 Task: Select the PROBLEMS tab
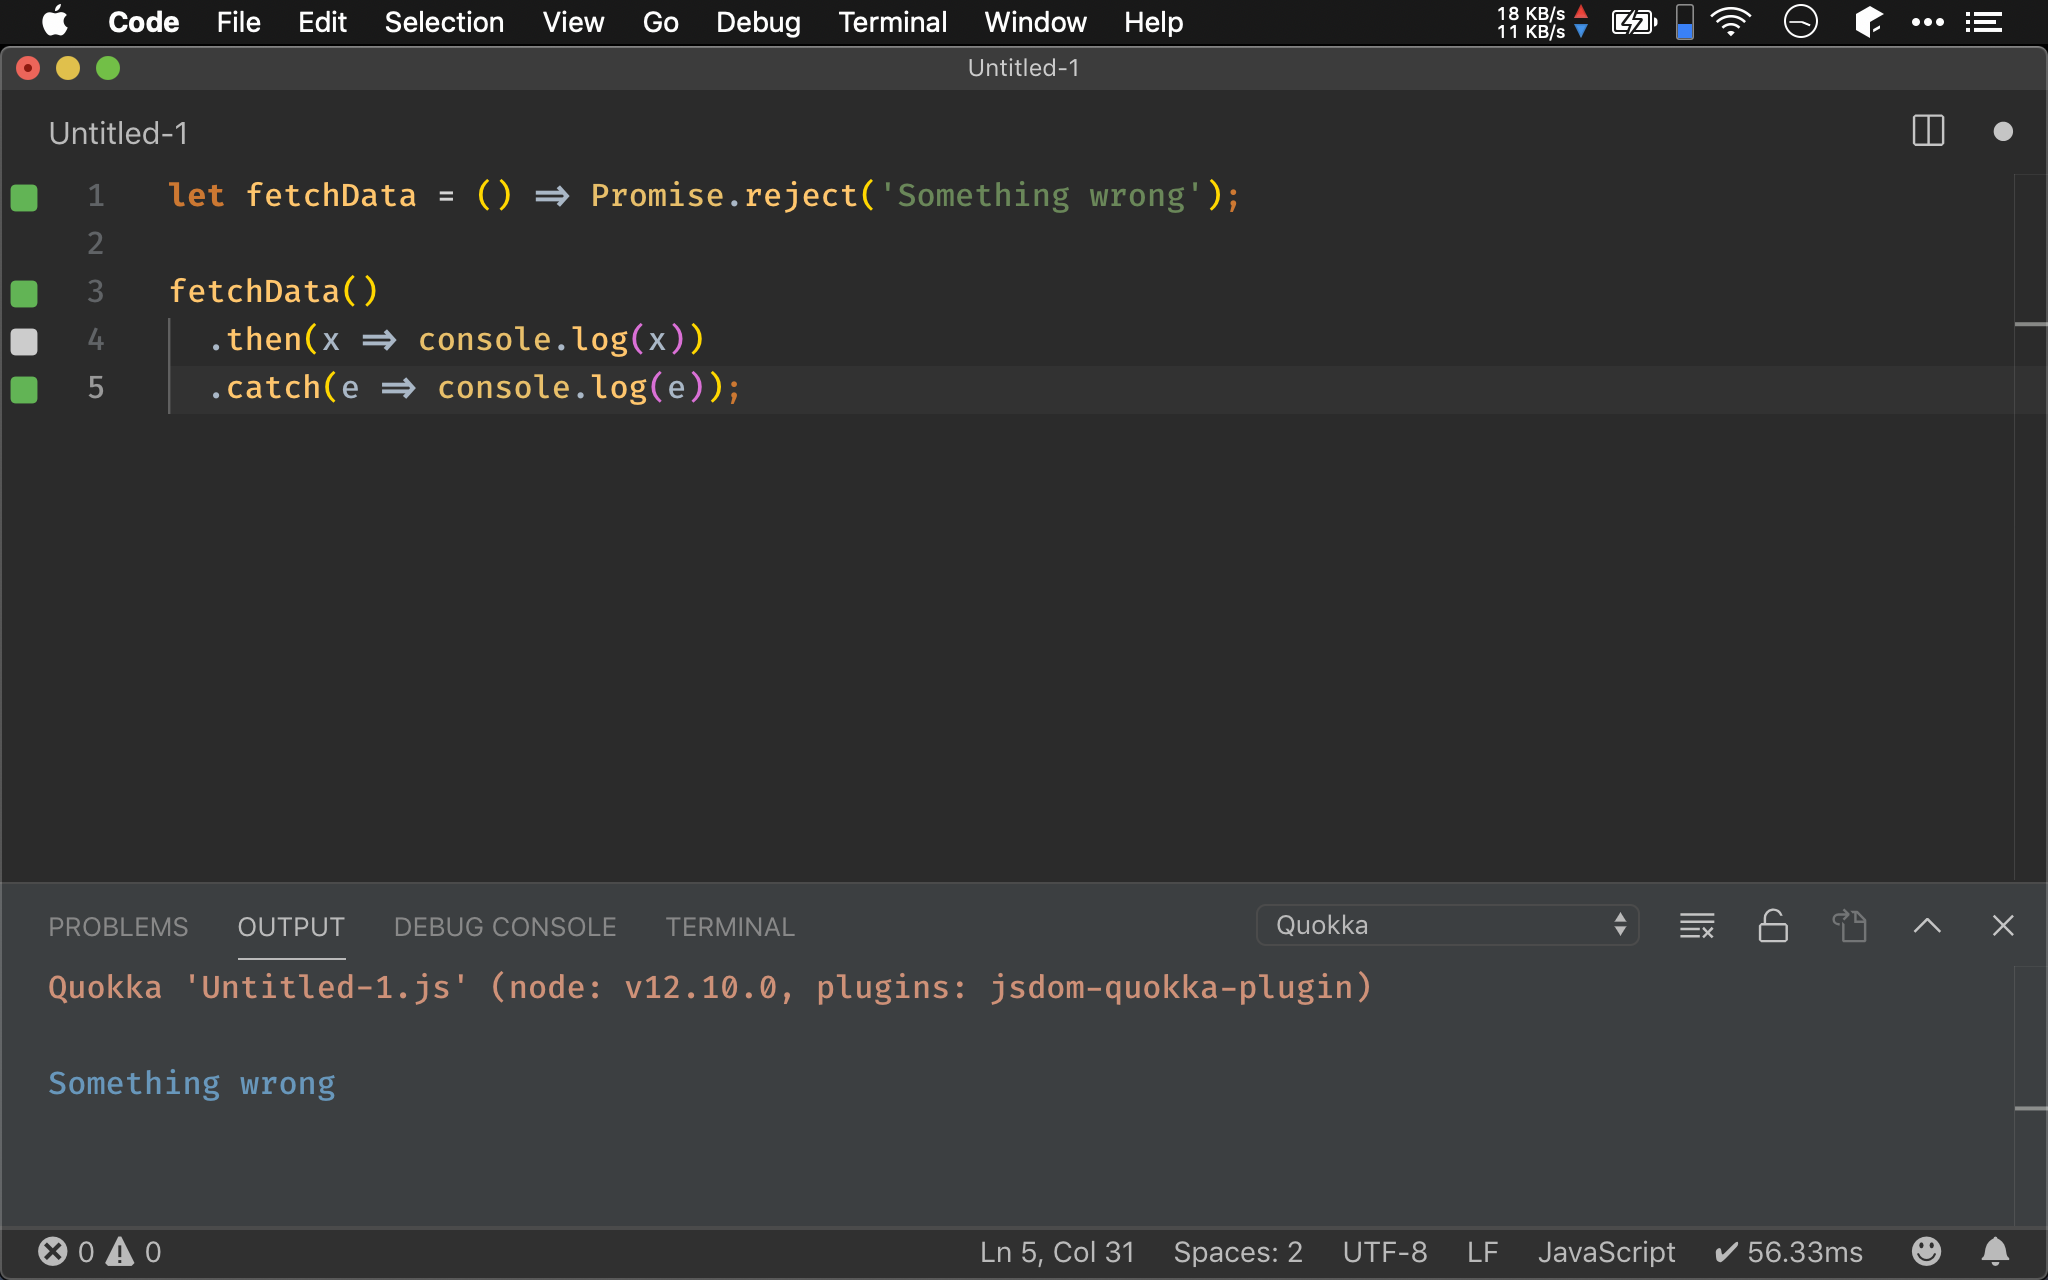[x=118, y=926]
